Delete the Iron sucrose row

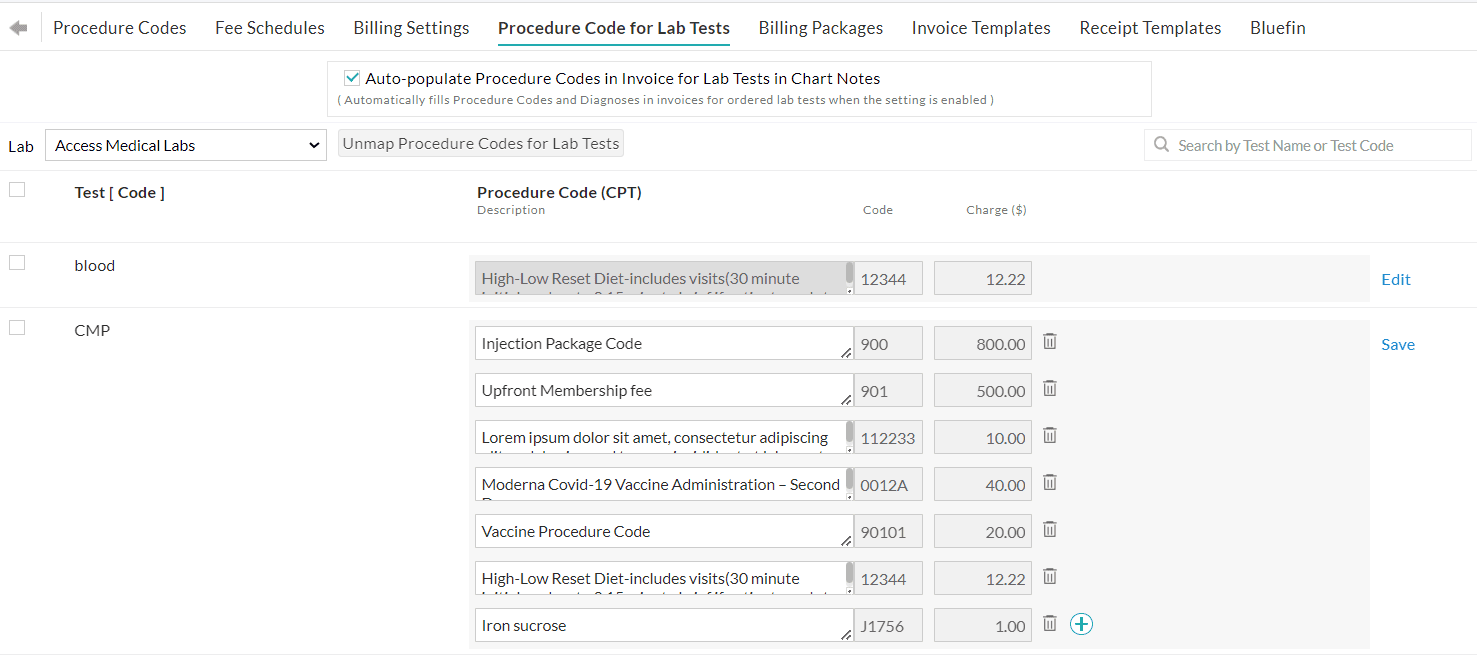click(1049, 622)
